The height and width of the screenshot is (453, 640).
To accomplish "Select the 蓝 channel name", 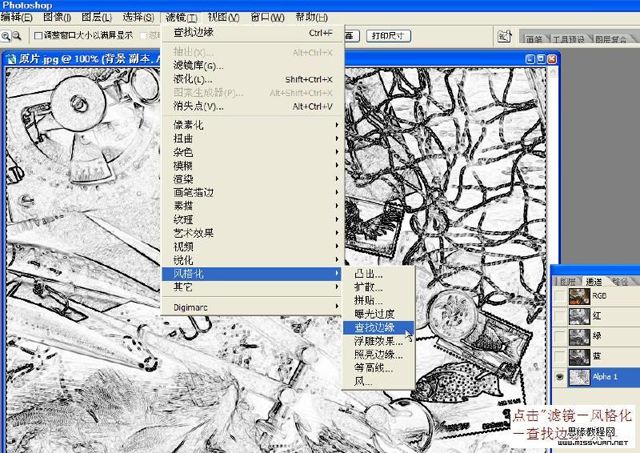I will click(597, 356).
